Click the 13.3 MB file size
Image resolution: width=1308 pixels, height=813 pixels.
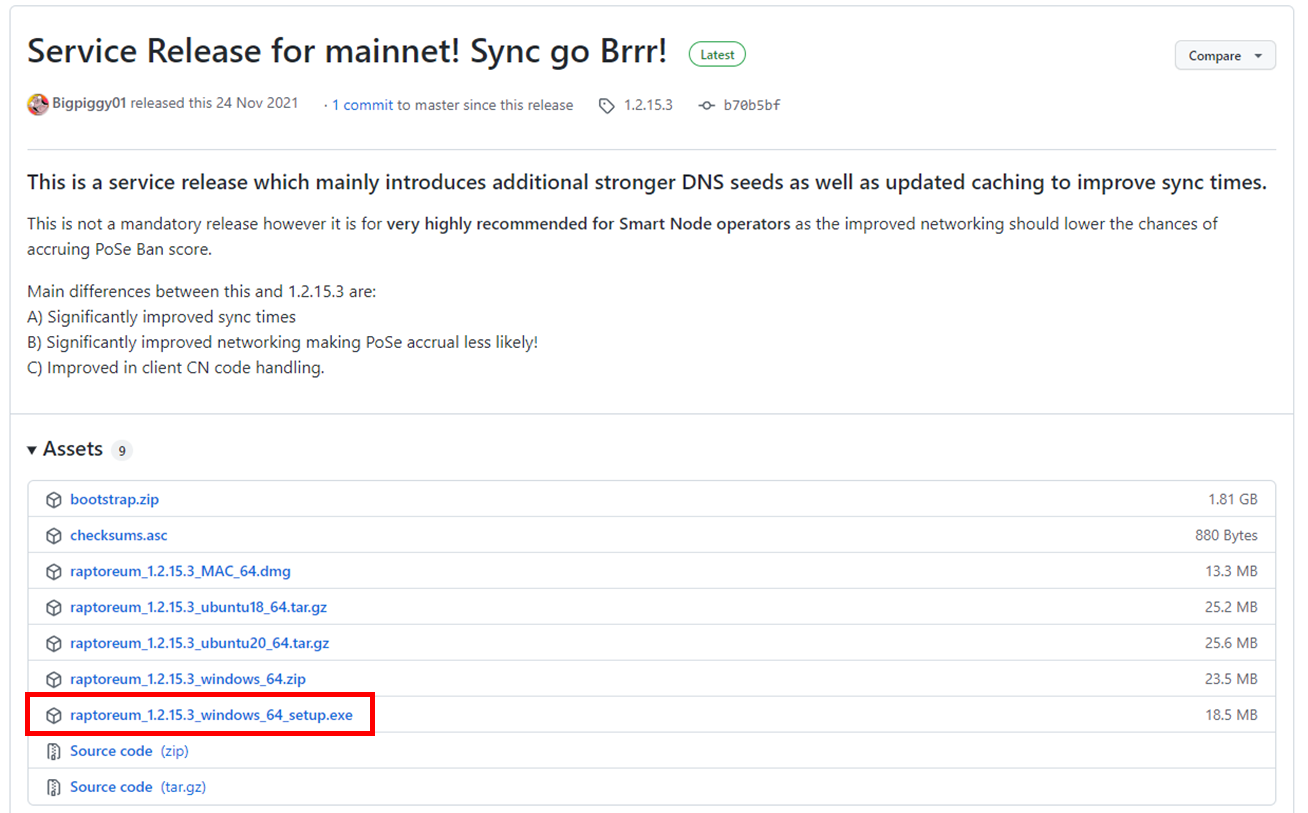(1232, 571)
